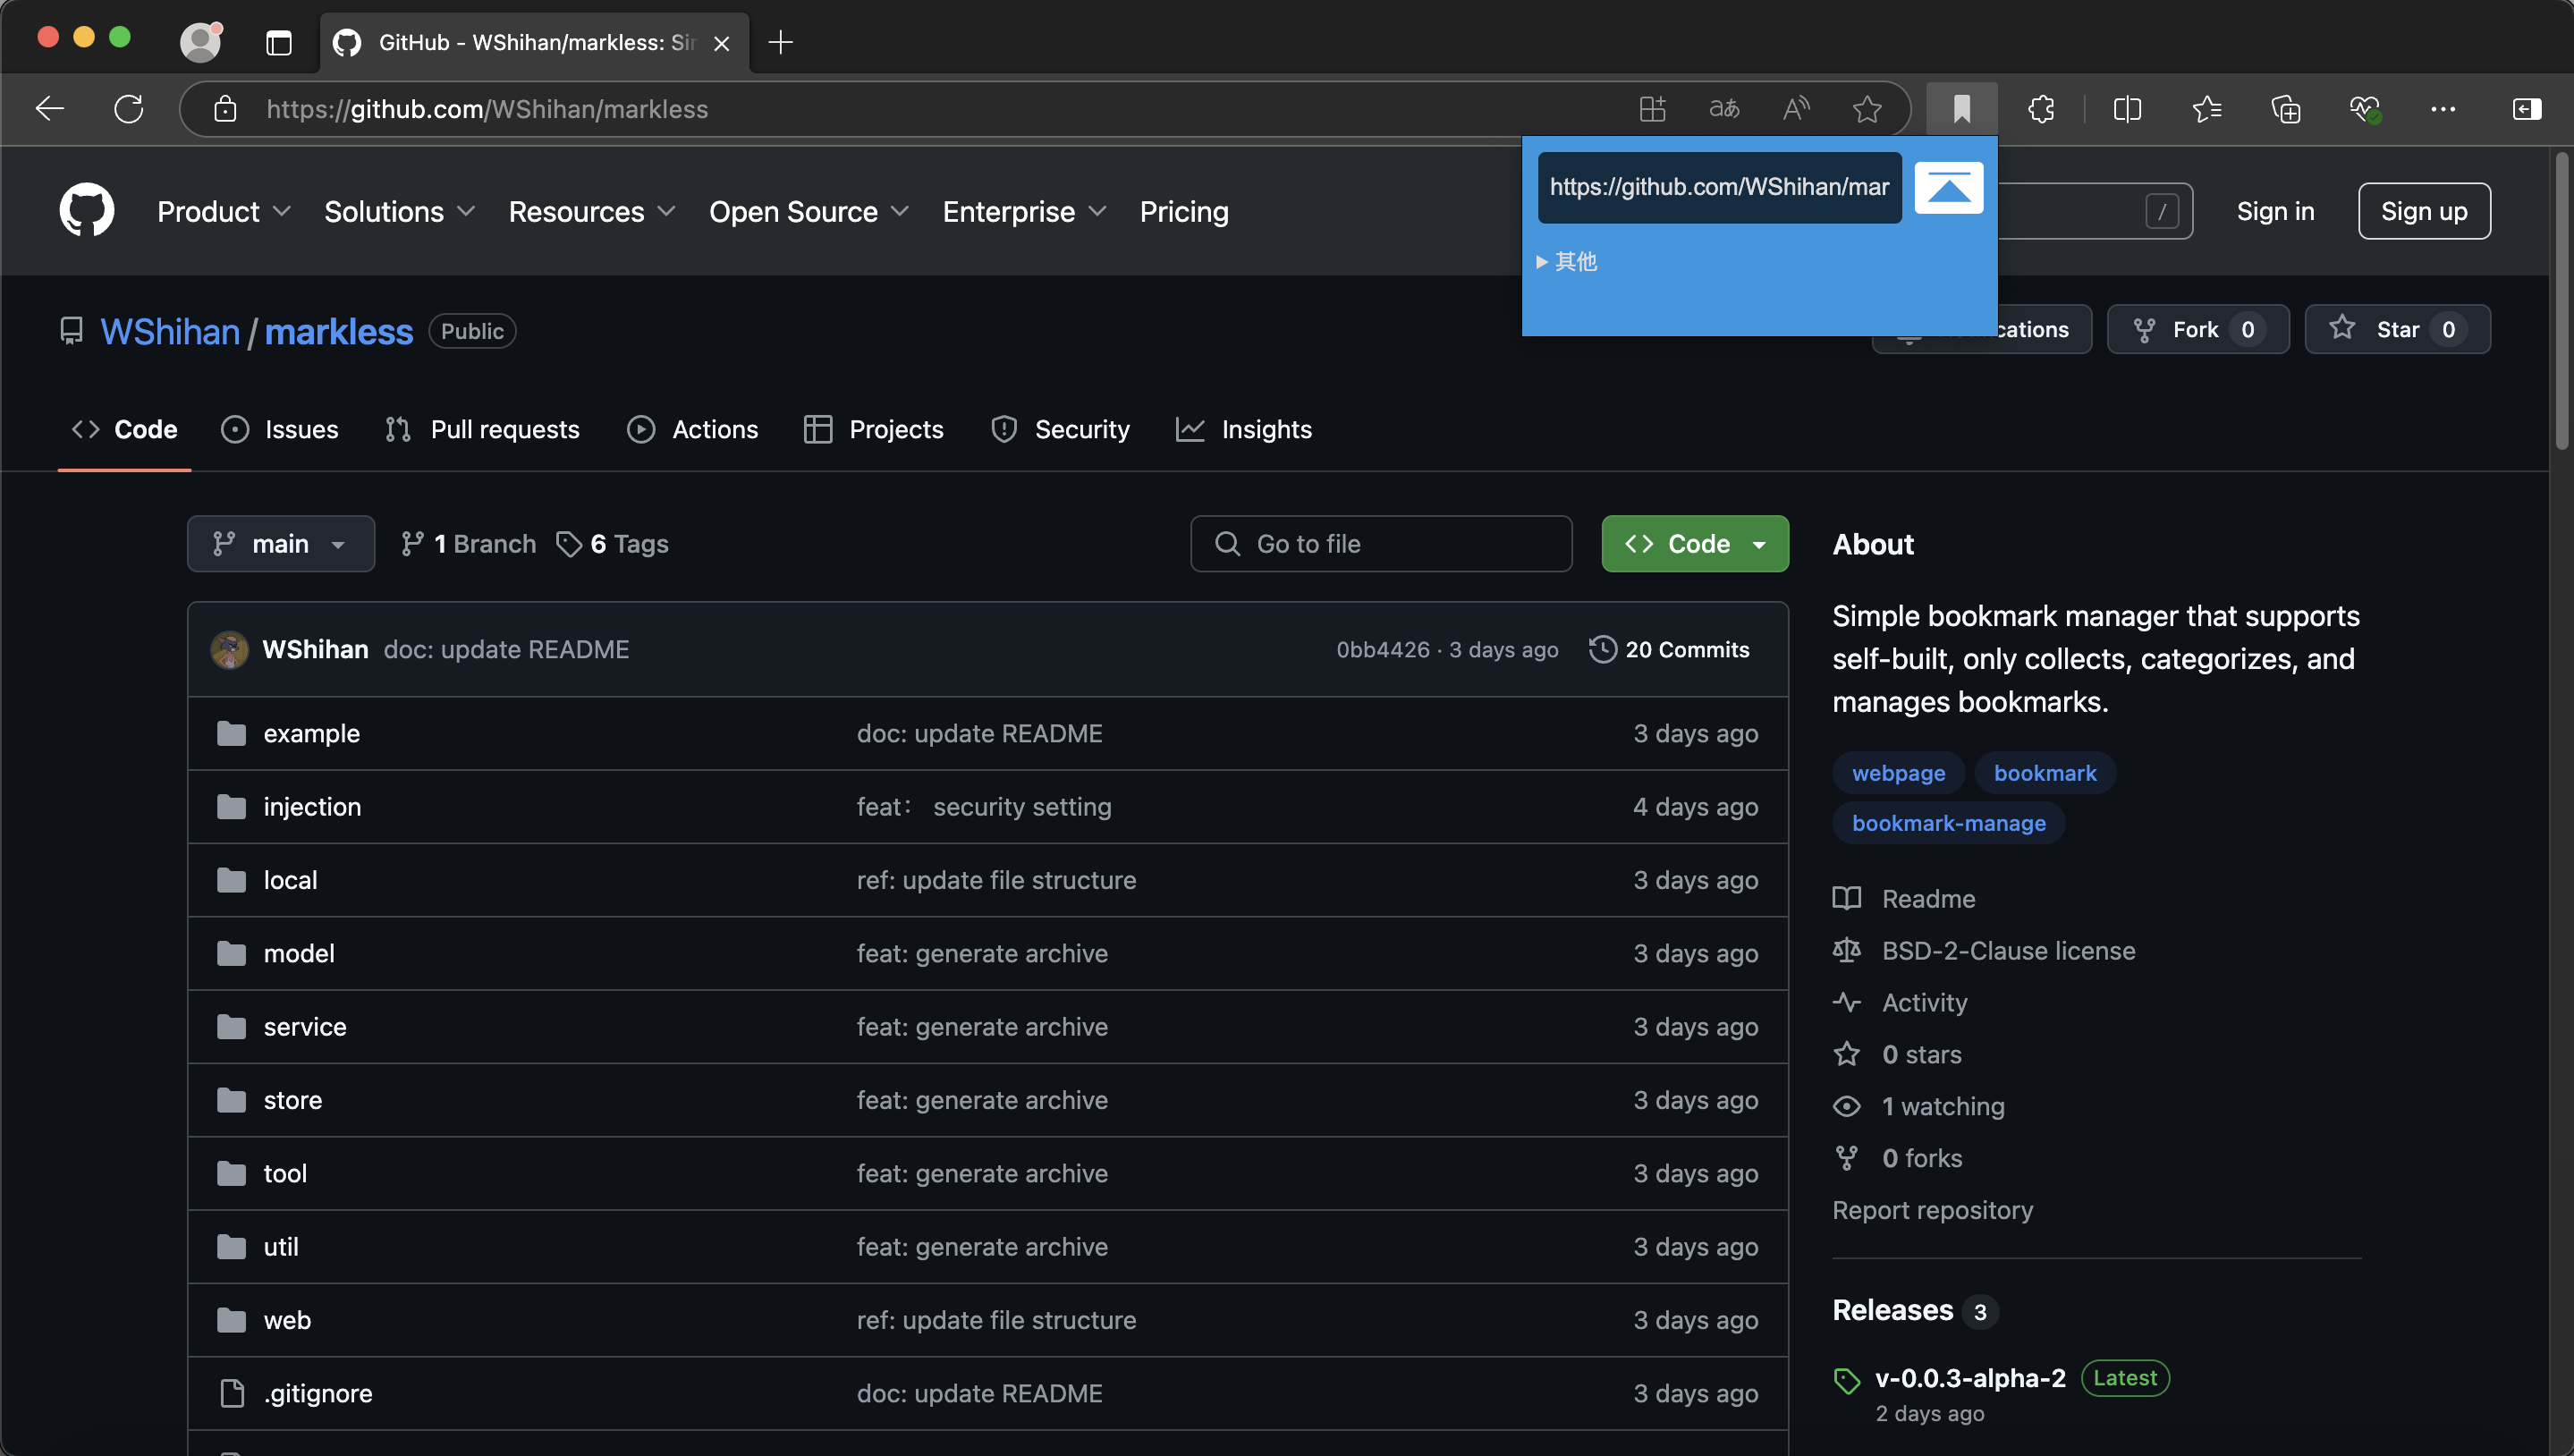
Task: View 20 Commits history
Action: [1669, 649]
